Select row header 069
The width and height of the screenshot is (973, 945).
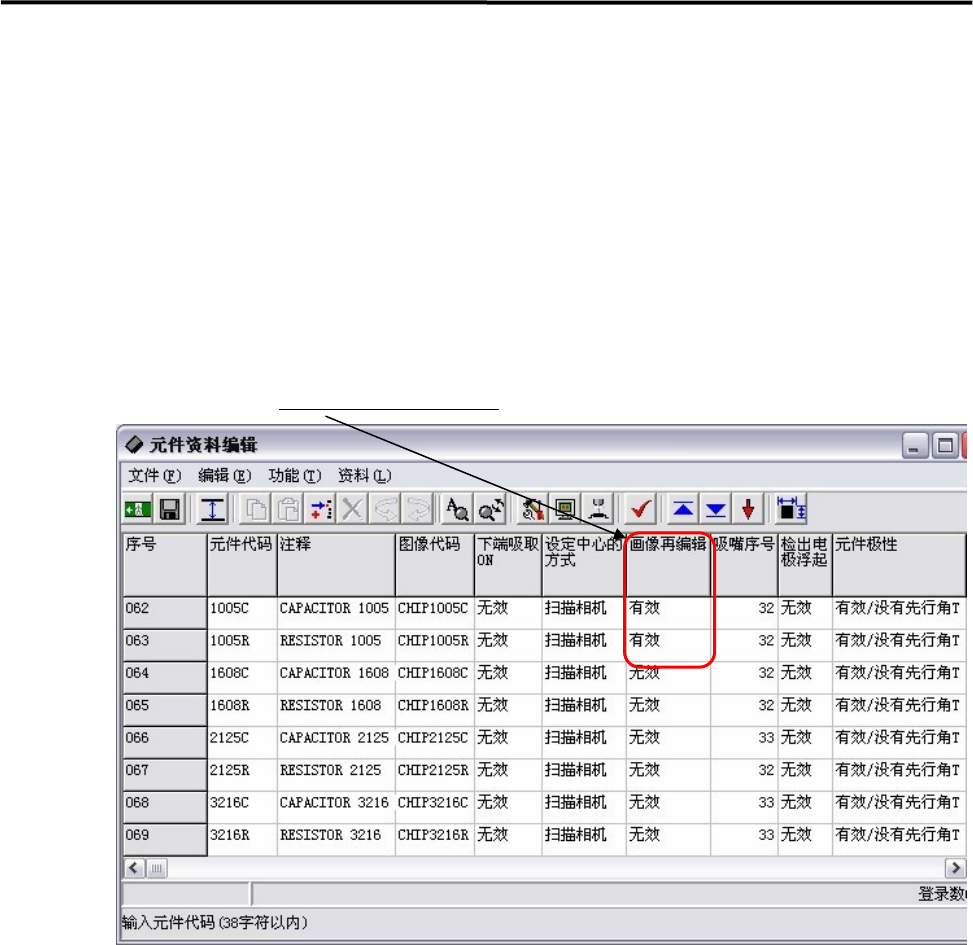[164, 839]
